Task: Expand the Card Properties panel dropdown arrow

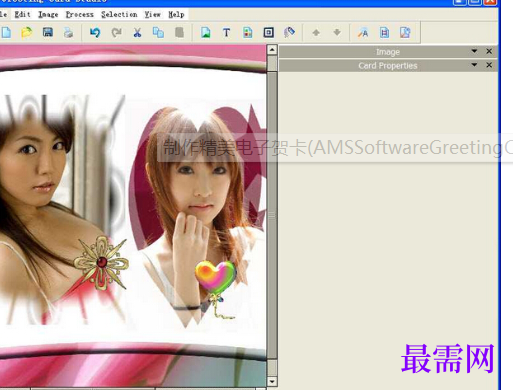Action: tap(474, 65)
